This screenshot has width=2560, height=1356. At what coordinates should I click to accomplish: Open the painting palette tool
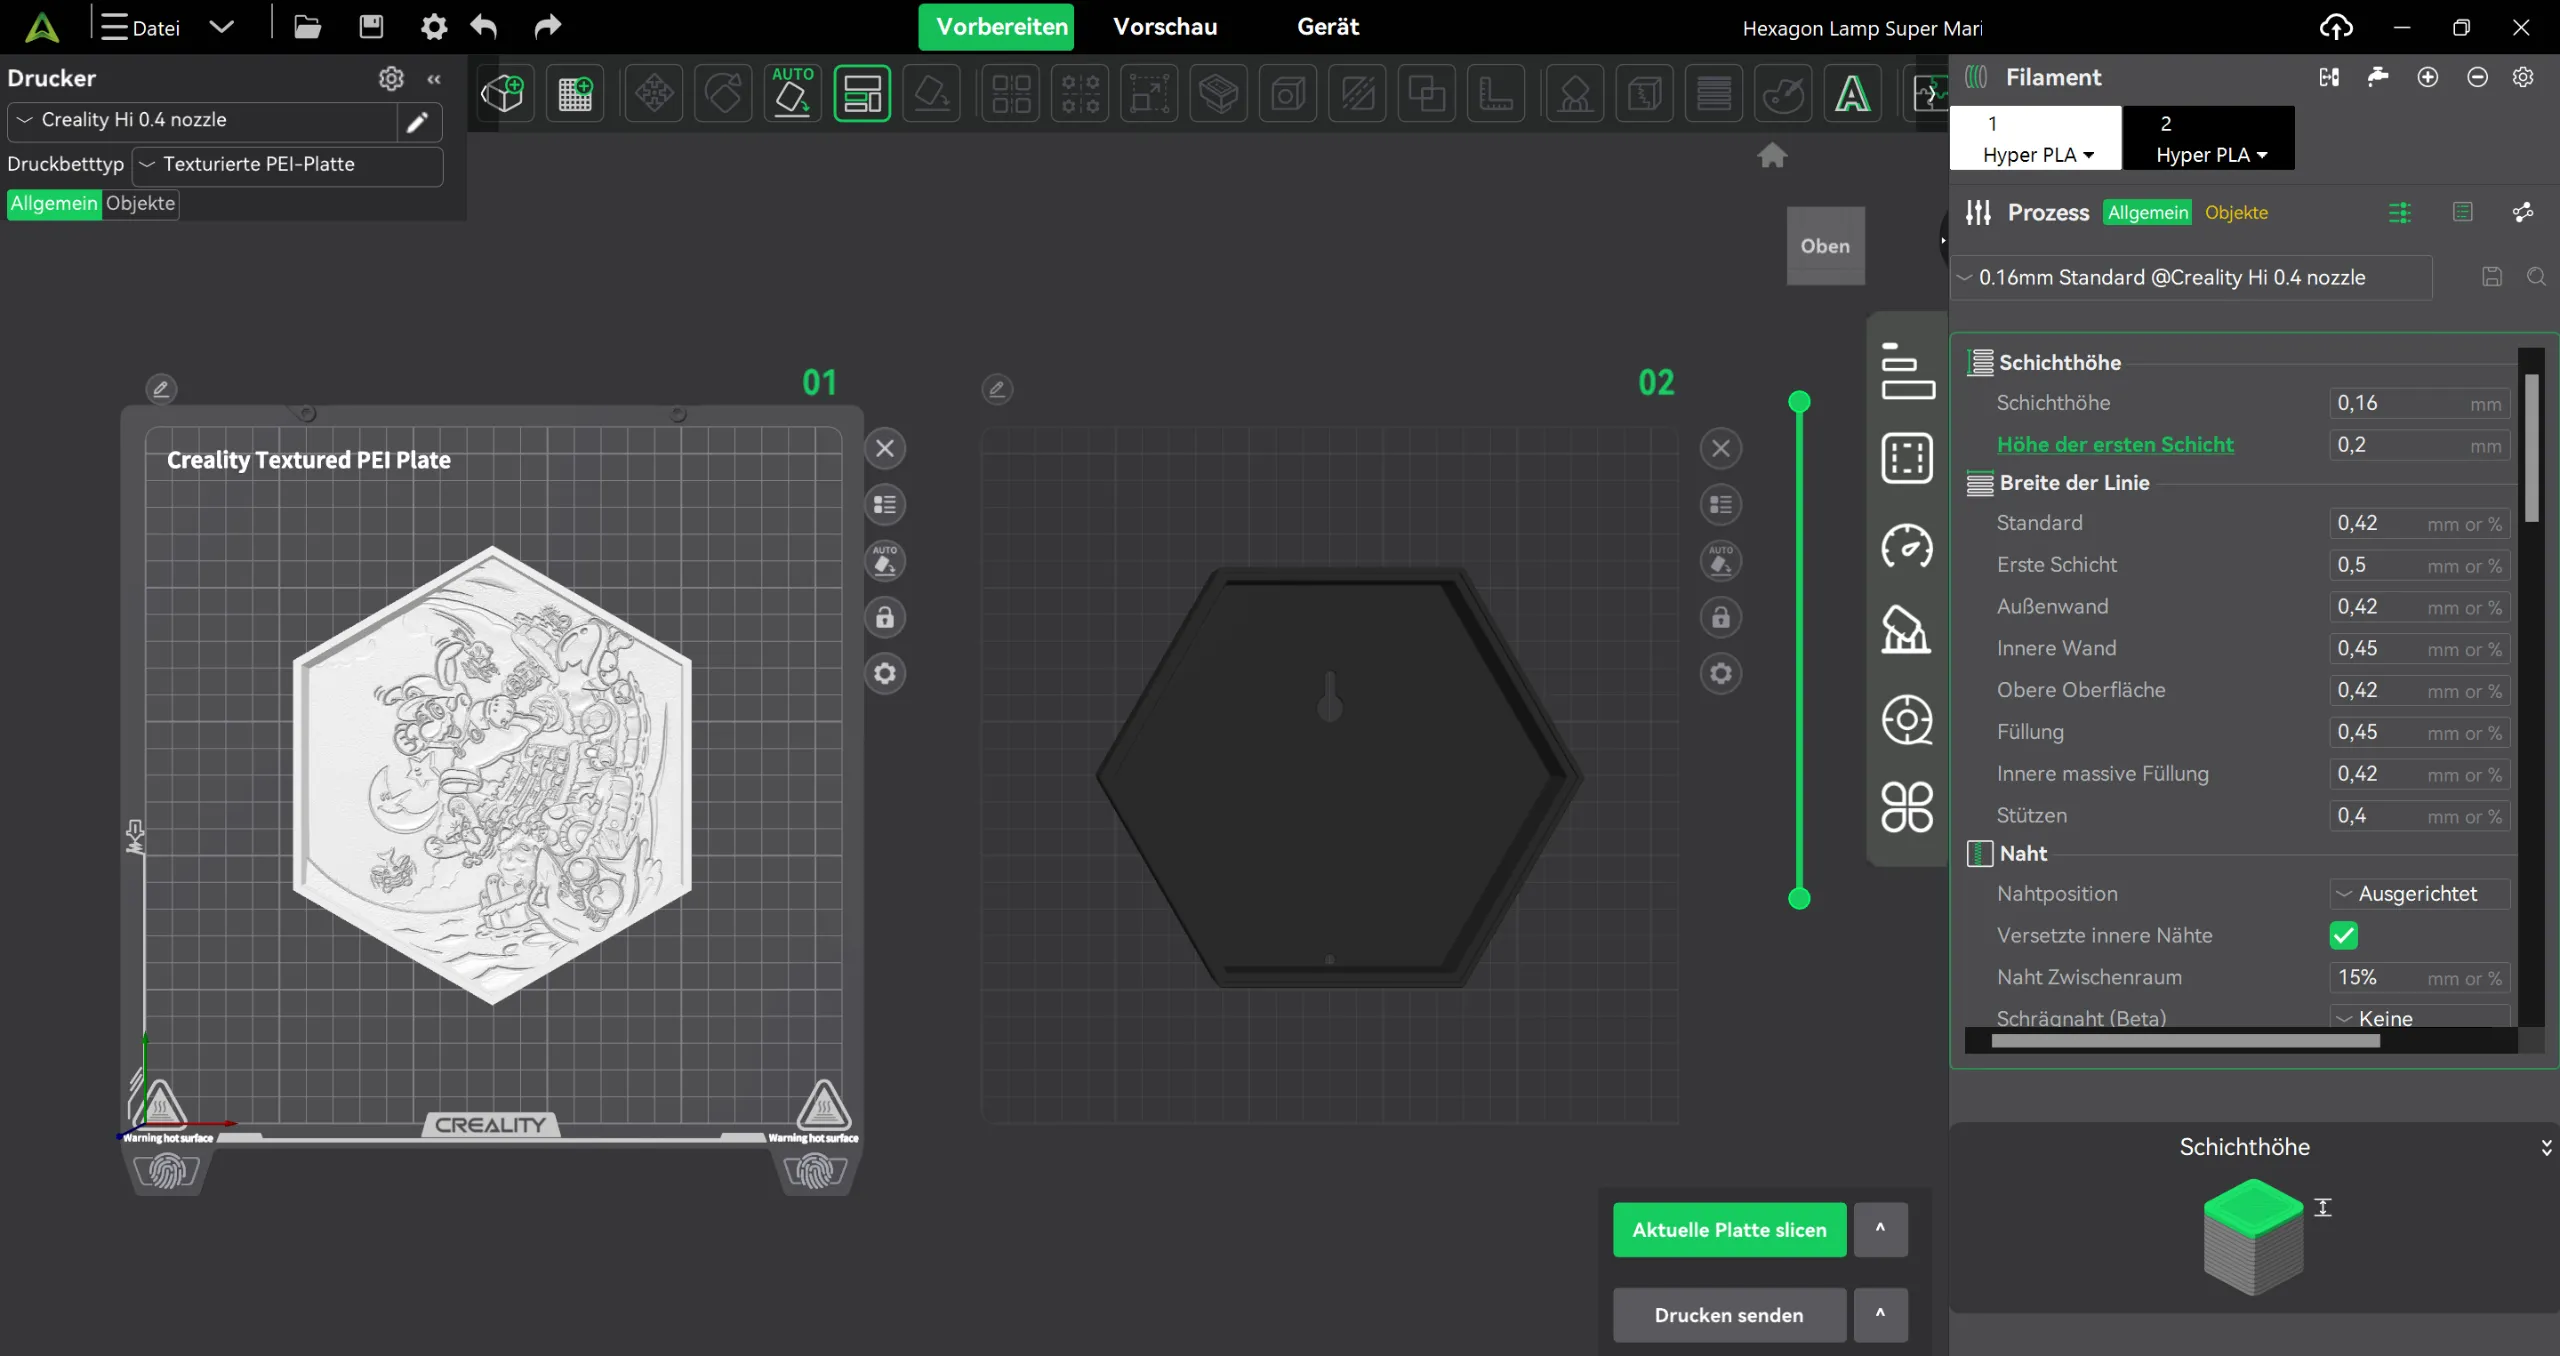point(1784,93)
